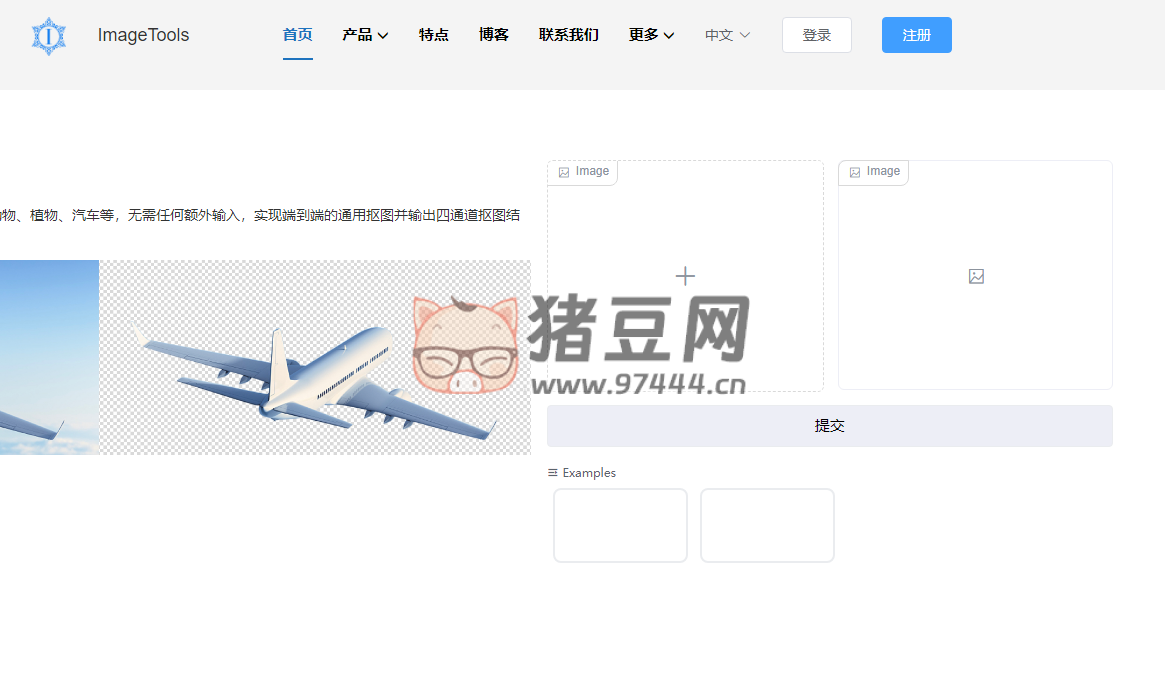Expand the 更多 dropdown
The image size is (1165, 688).
(x=651, y=35)
